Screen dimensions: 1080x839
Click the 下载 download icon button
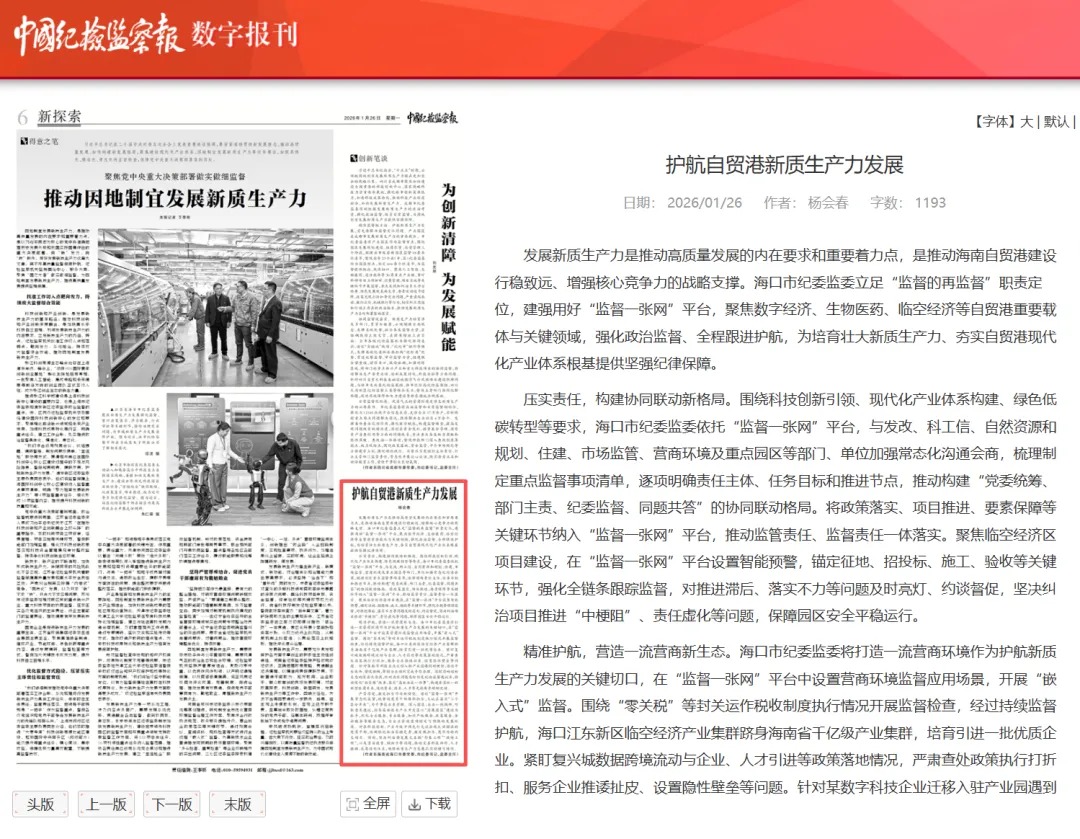428,803
